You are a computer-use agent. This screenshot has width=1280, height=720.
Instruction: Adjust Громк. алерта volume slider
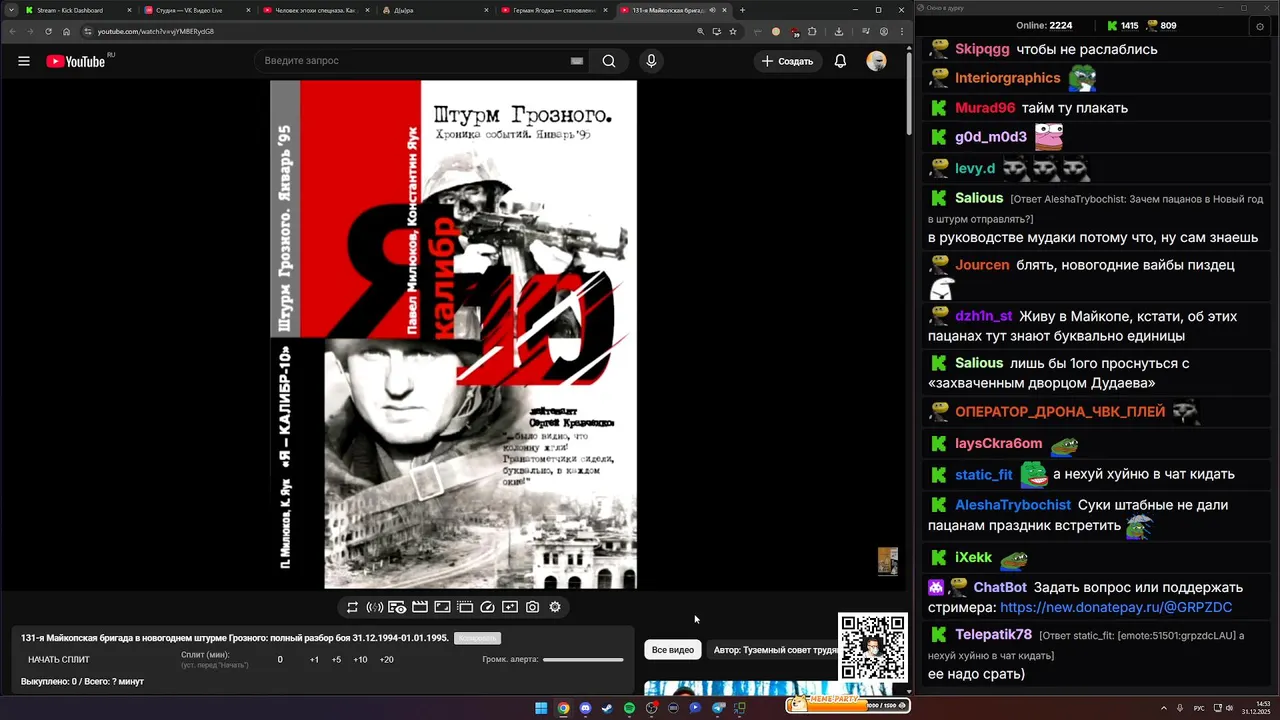pos(583,660)
